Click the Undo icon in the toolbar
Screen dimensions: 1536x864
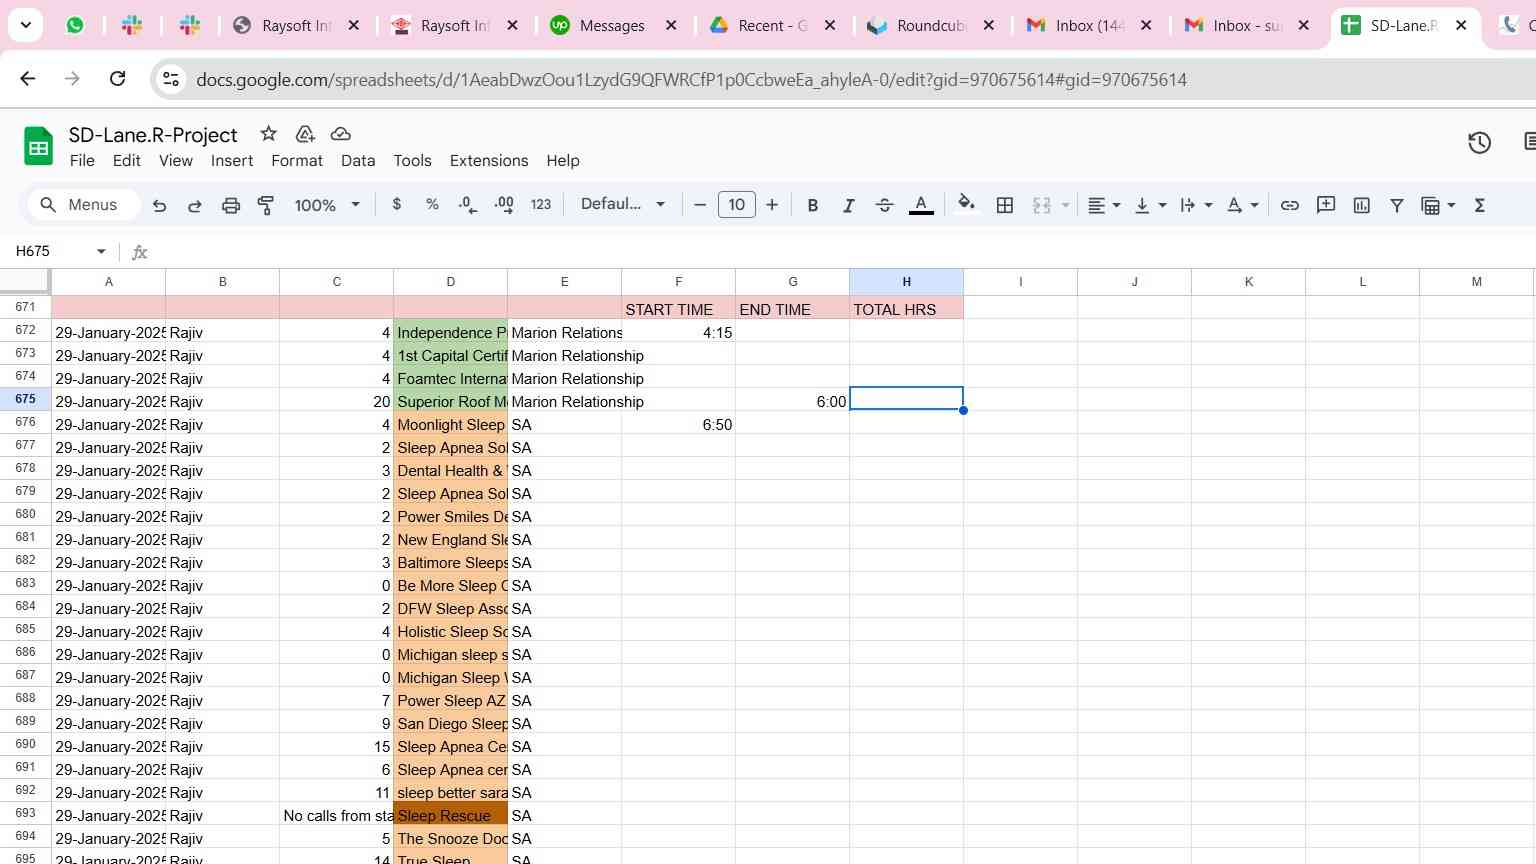(x=159, y=205)
